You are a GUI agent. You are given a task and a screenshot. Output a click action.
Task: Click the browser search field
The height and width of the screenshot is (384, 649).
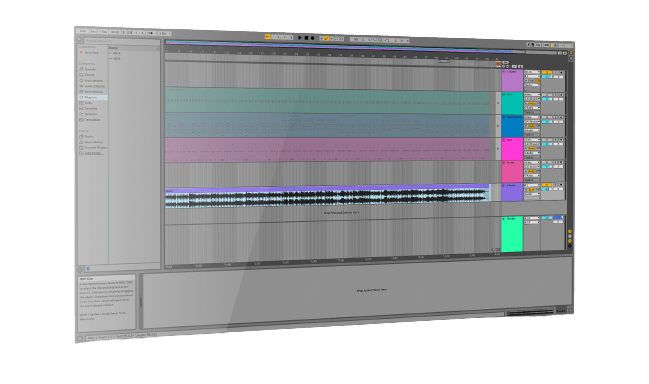[x=121, y=41]
